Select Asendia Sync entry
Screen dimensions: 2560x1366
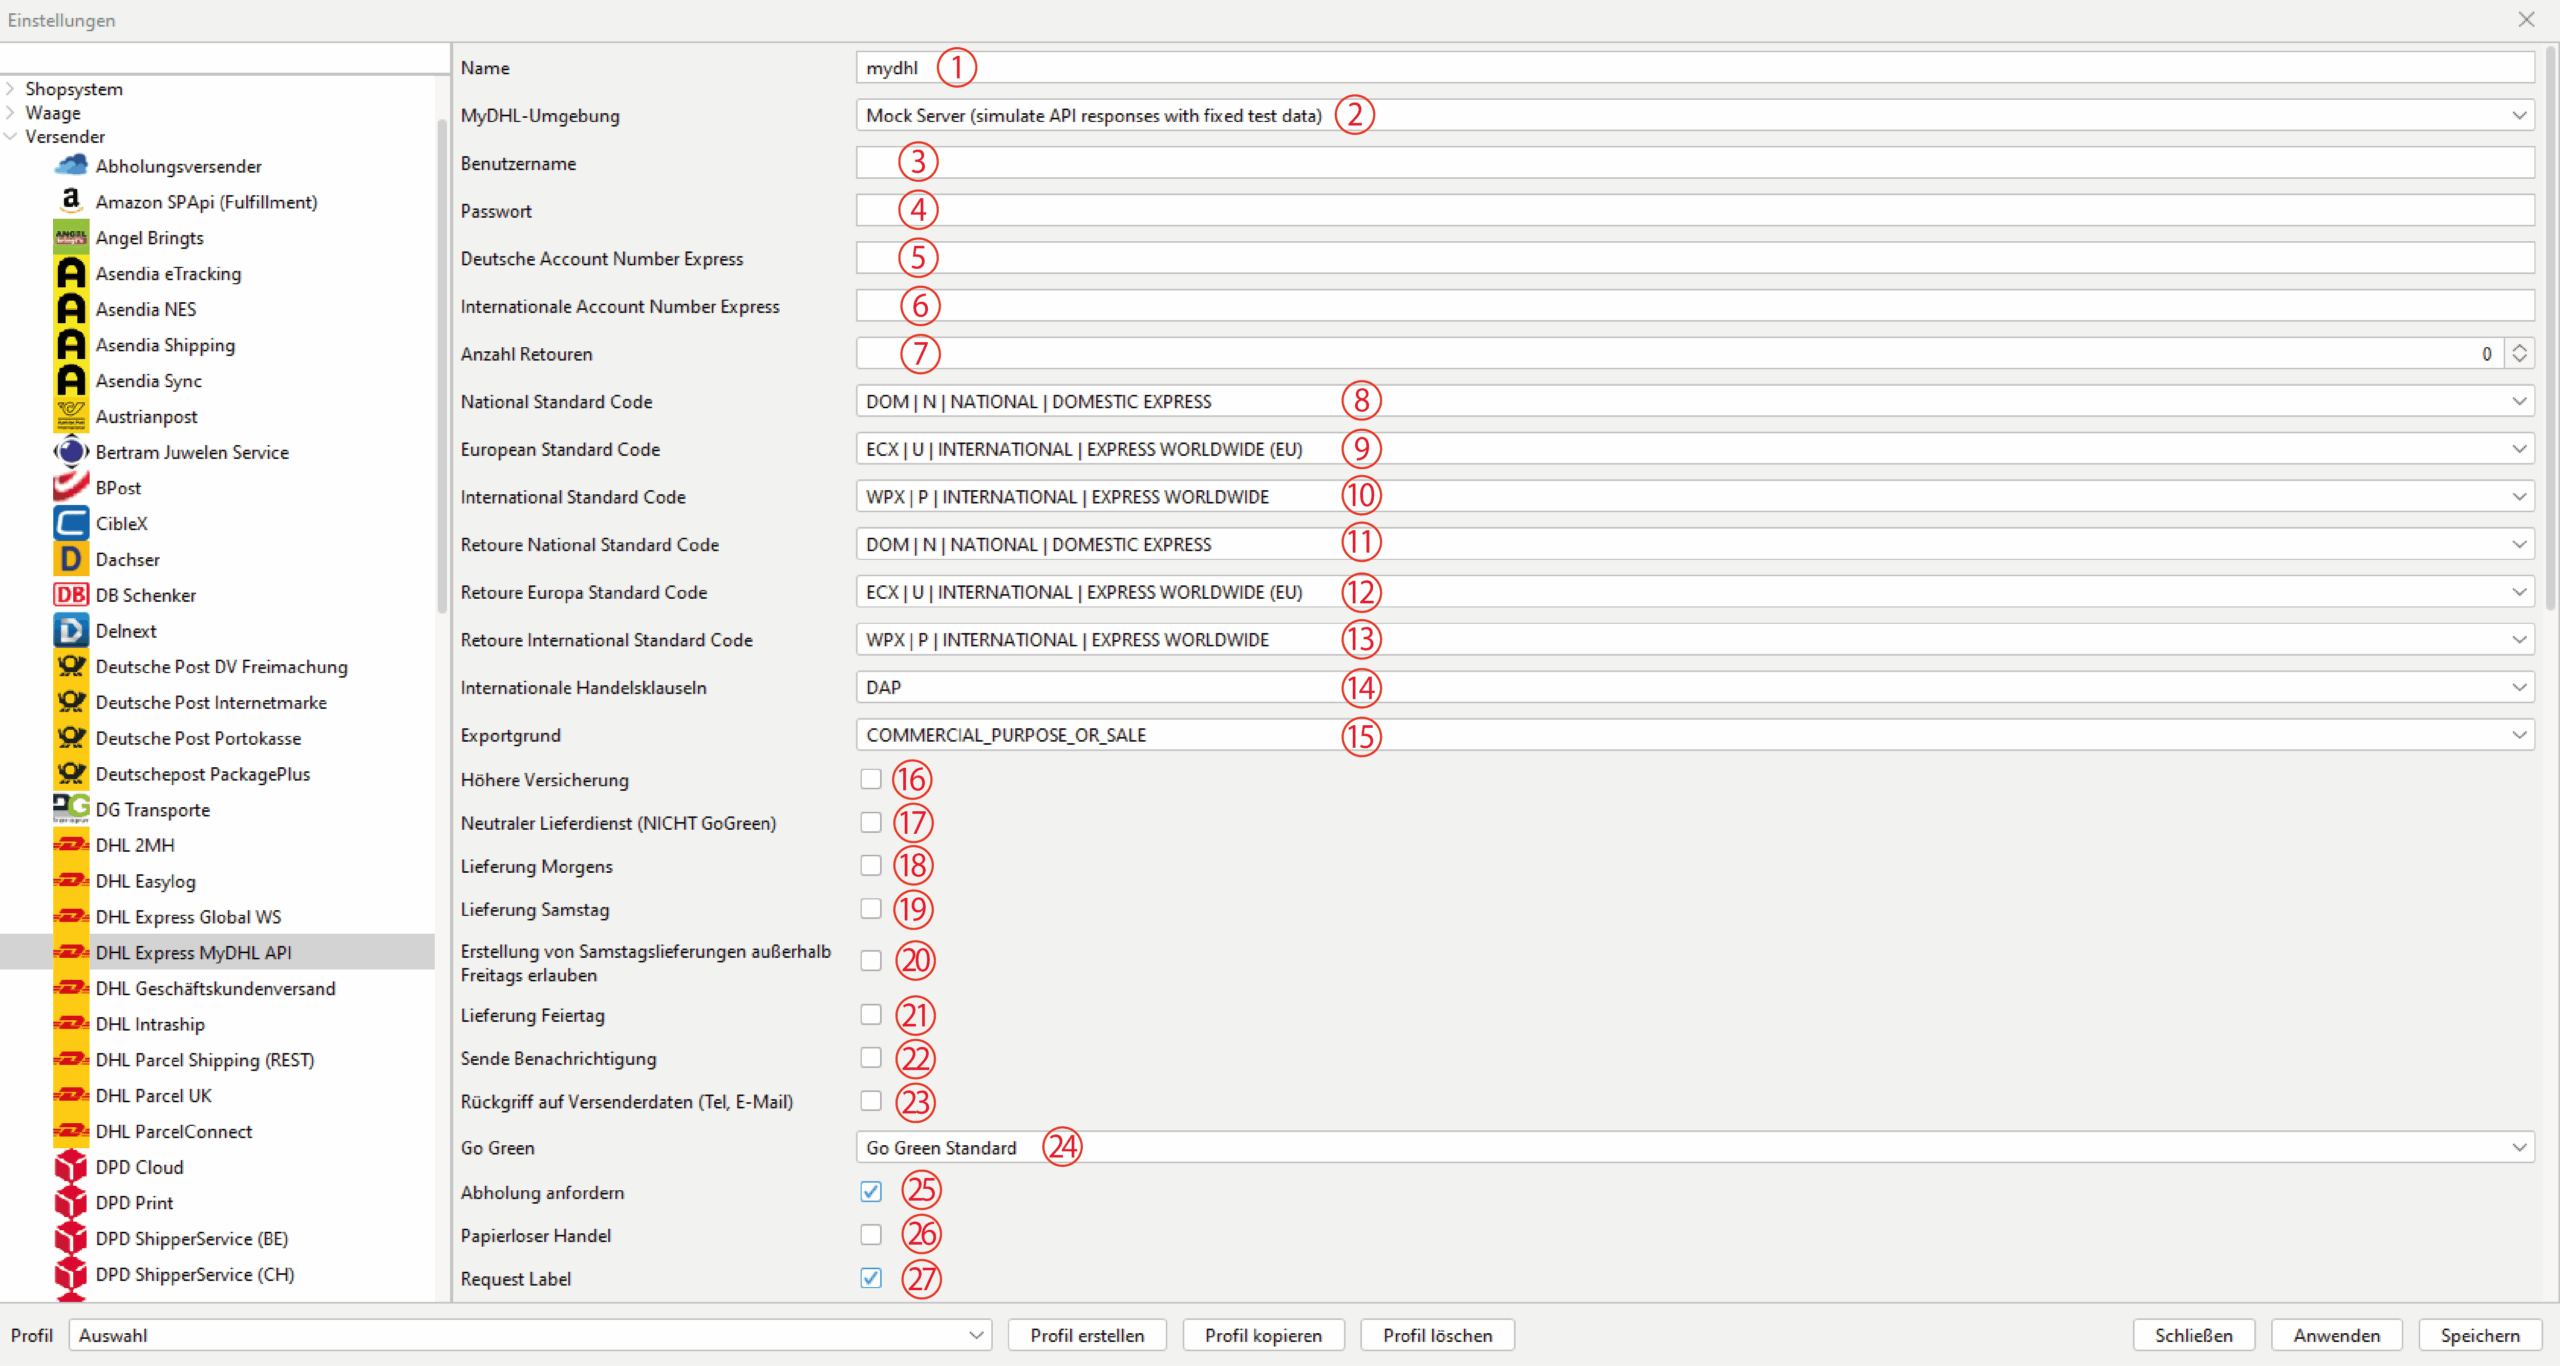click(149, 381)
